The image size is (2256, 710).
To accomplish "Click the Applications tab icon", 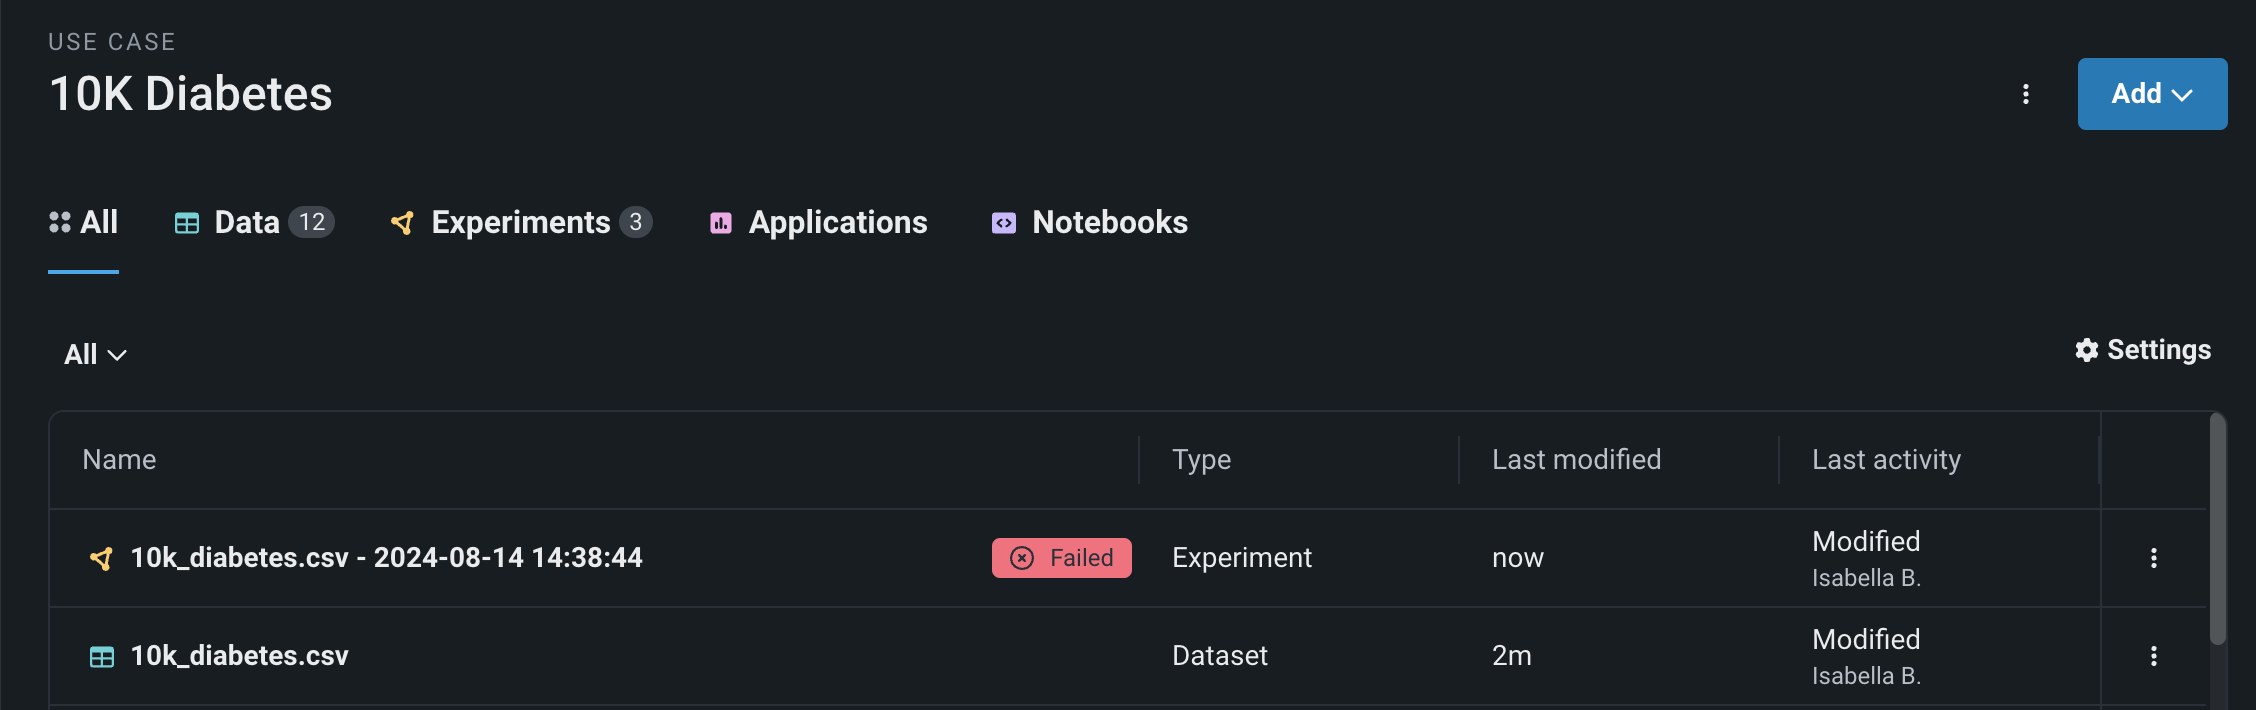I will point(721,223).
